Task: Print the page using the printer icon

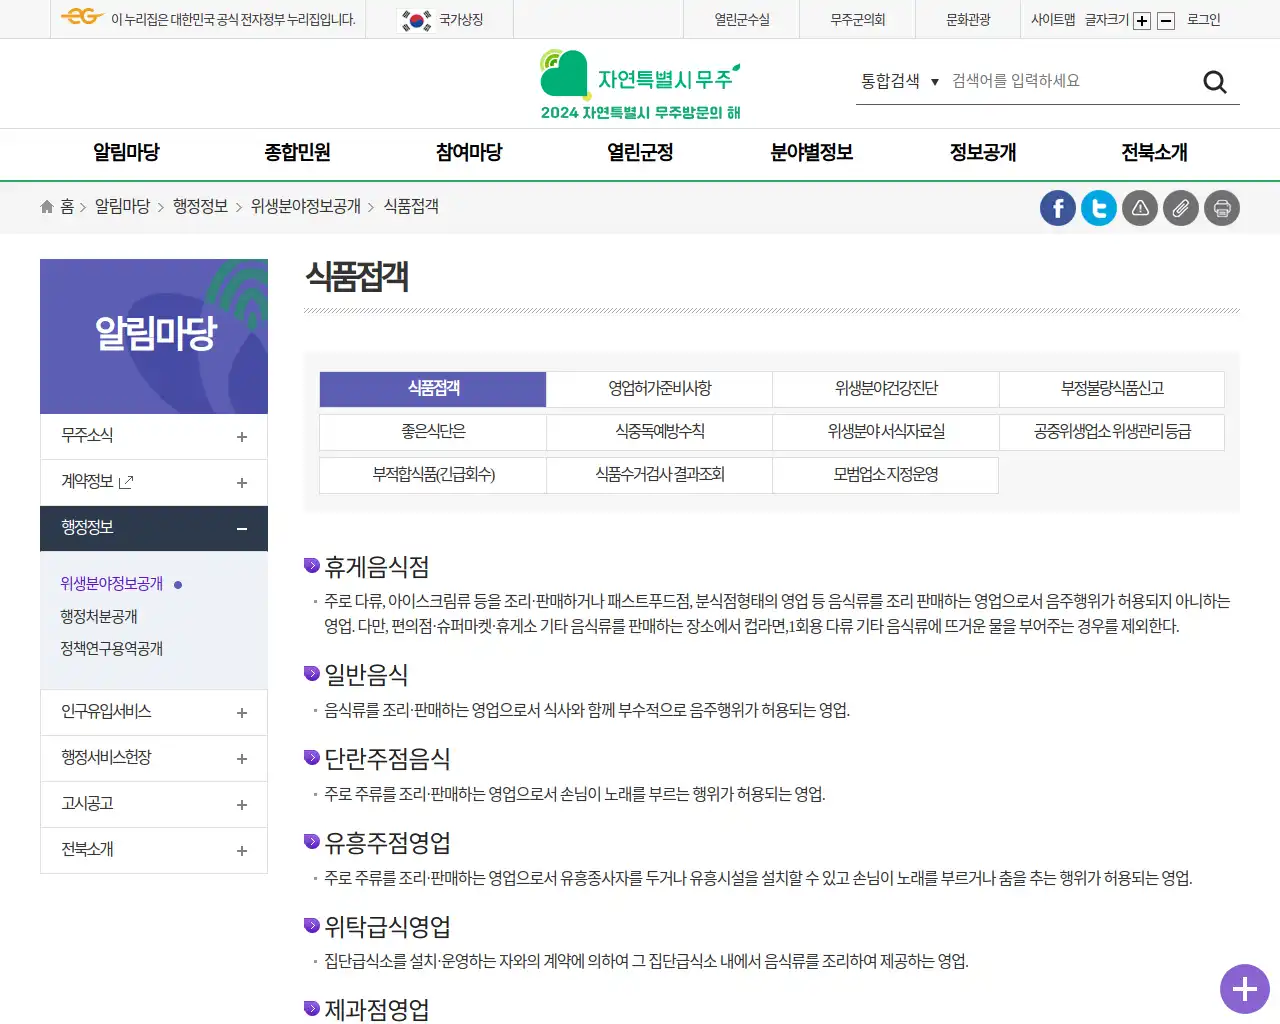Action: [x=1221, y=208]
